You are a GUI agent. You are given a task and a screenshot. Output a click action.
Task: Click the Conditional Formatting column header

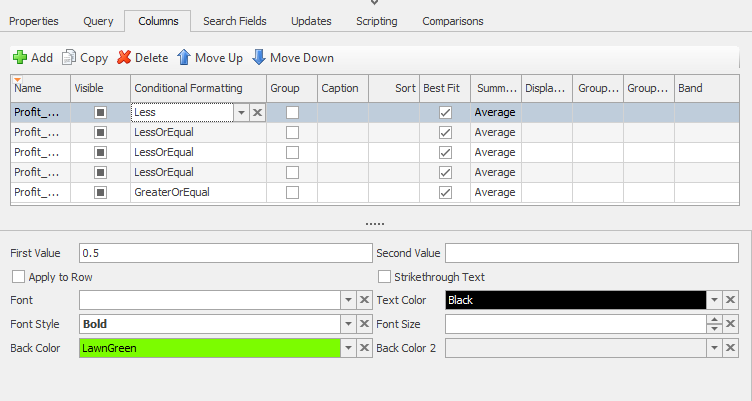(x=198, y=88)
